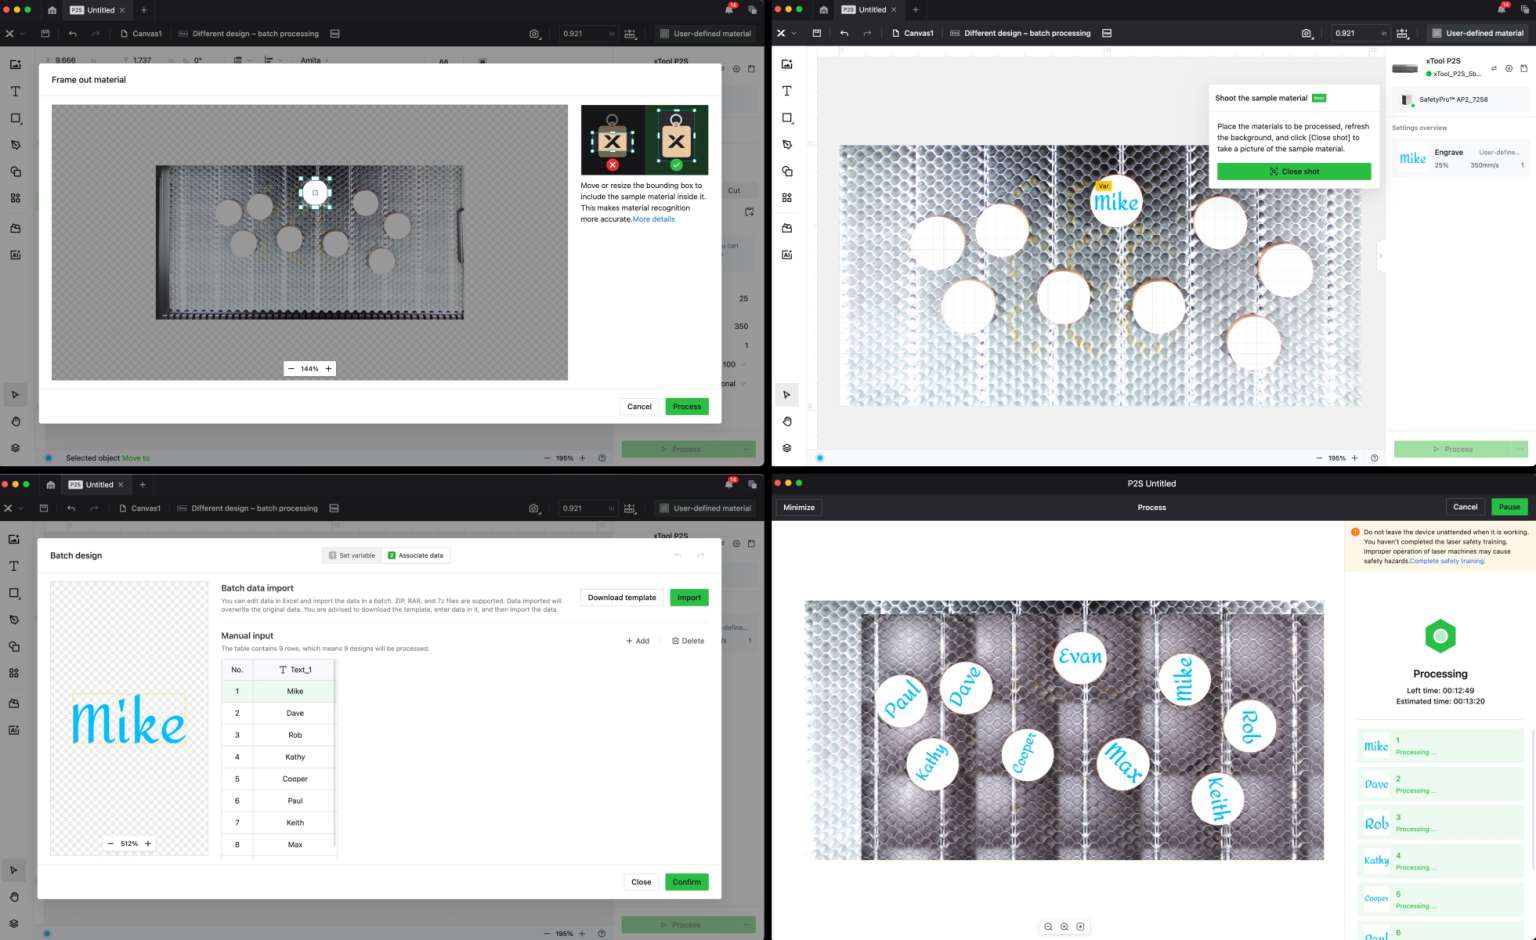The height and width of the screenshot is (940, 1536).
Task: Switch to the Associate data step tab
Action: 416,555
